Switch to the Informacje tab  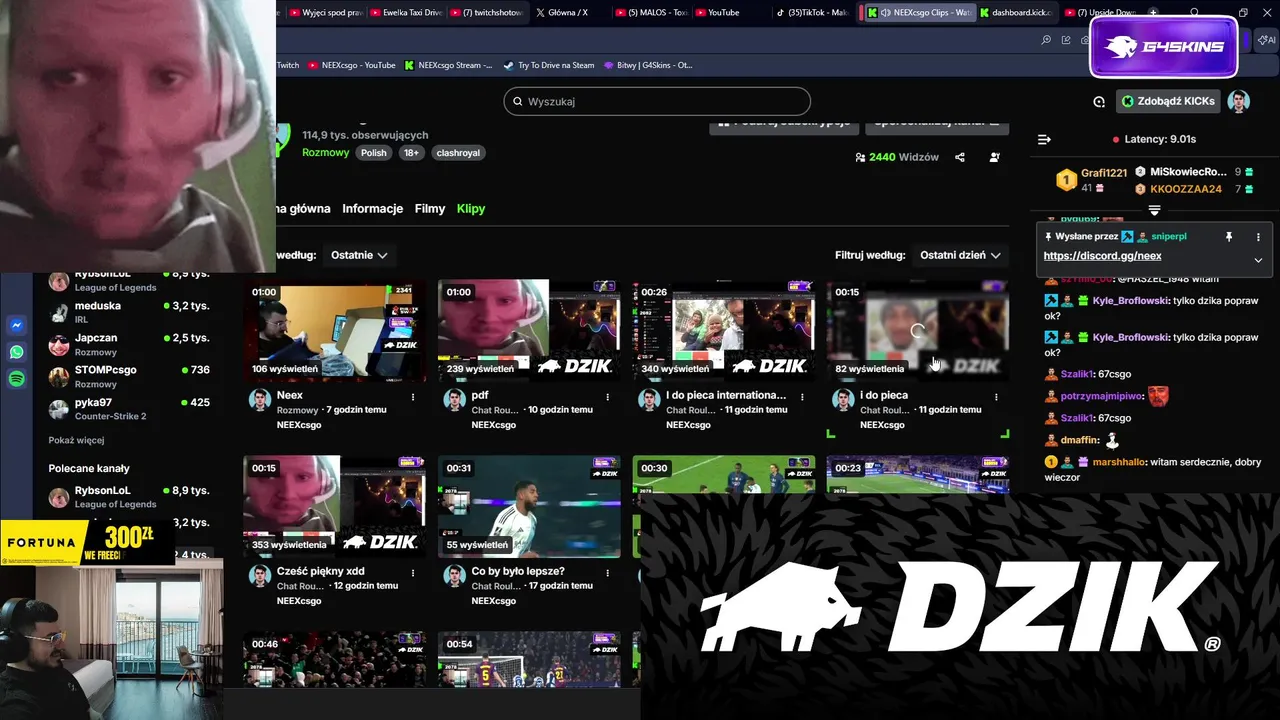372,209
